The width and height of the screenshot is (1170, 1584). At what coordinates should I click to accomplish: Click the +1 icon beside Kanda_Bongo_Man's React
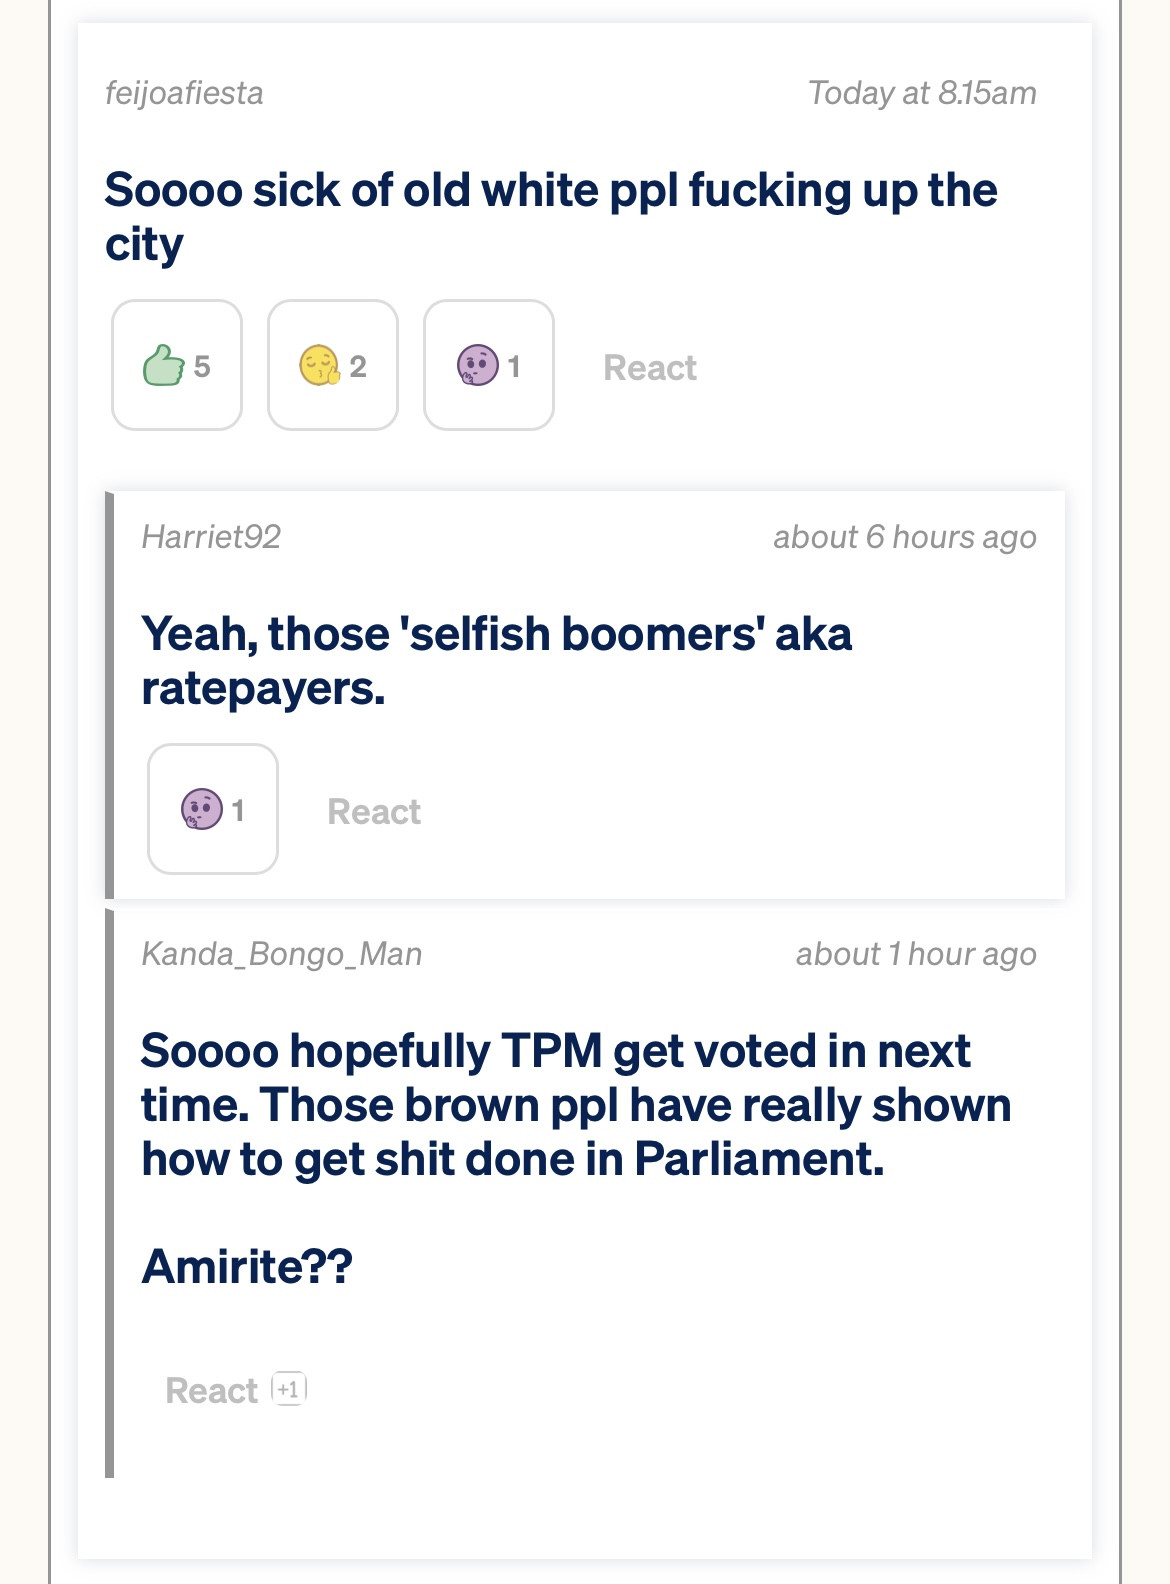pos(289,1389)
